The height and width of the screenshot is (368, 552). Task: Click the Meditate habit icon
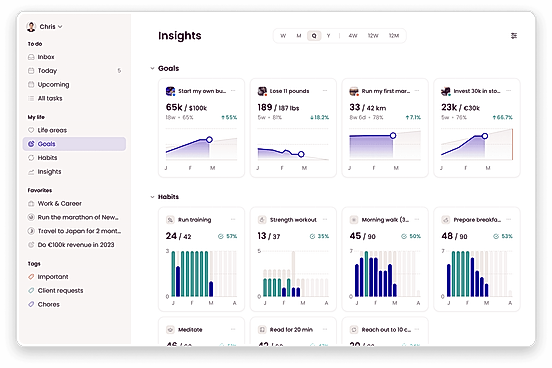coord(170,330)
